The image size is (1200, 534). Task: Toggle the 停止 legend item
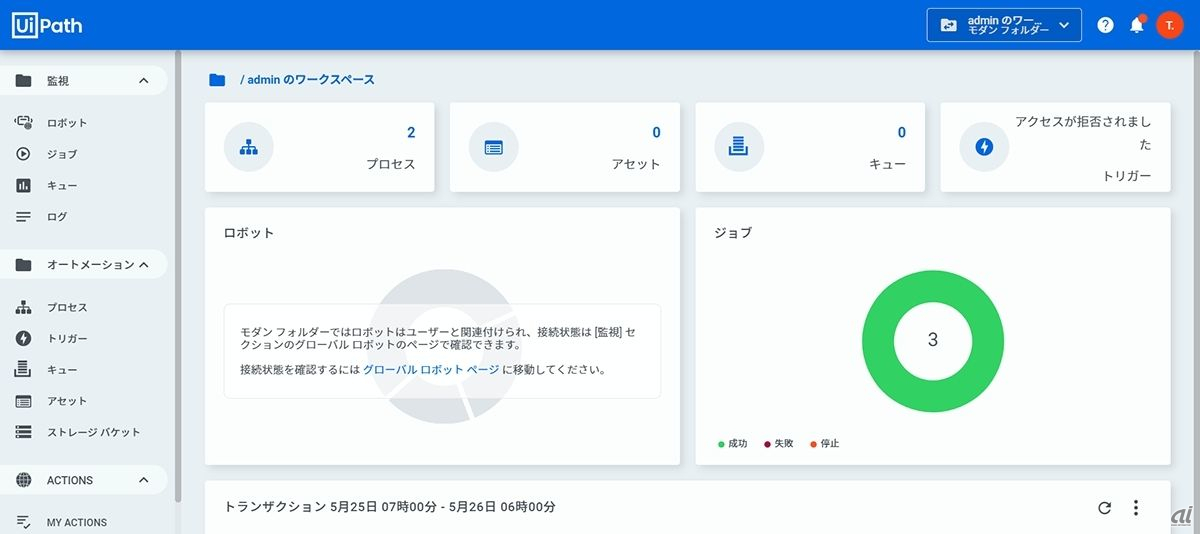click(x=825, y=443)
